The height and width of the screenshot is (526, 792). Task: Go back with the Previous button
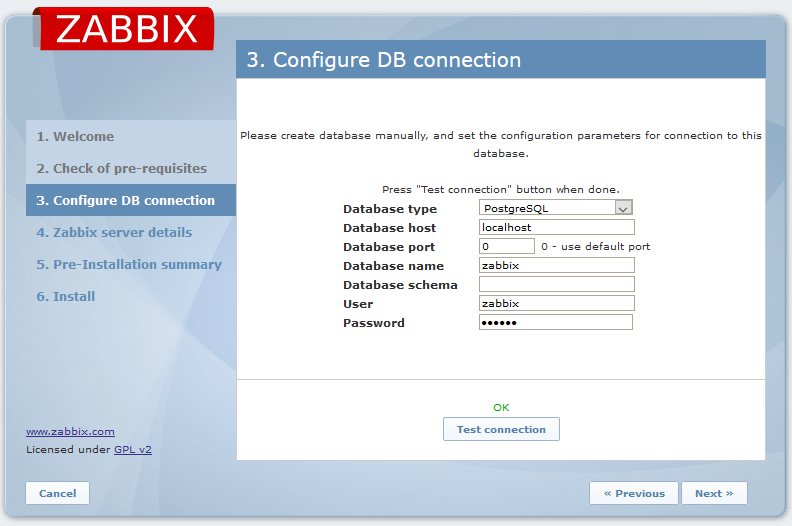coord(633,493)
